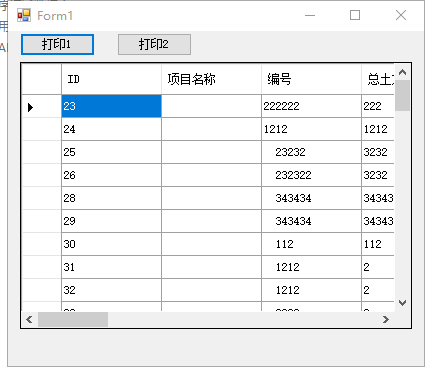The height and width of the screenshot is (374, 432).
Task: Close the Form1 window
Action: (x=401, y=15)
